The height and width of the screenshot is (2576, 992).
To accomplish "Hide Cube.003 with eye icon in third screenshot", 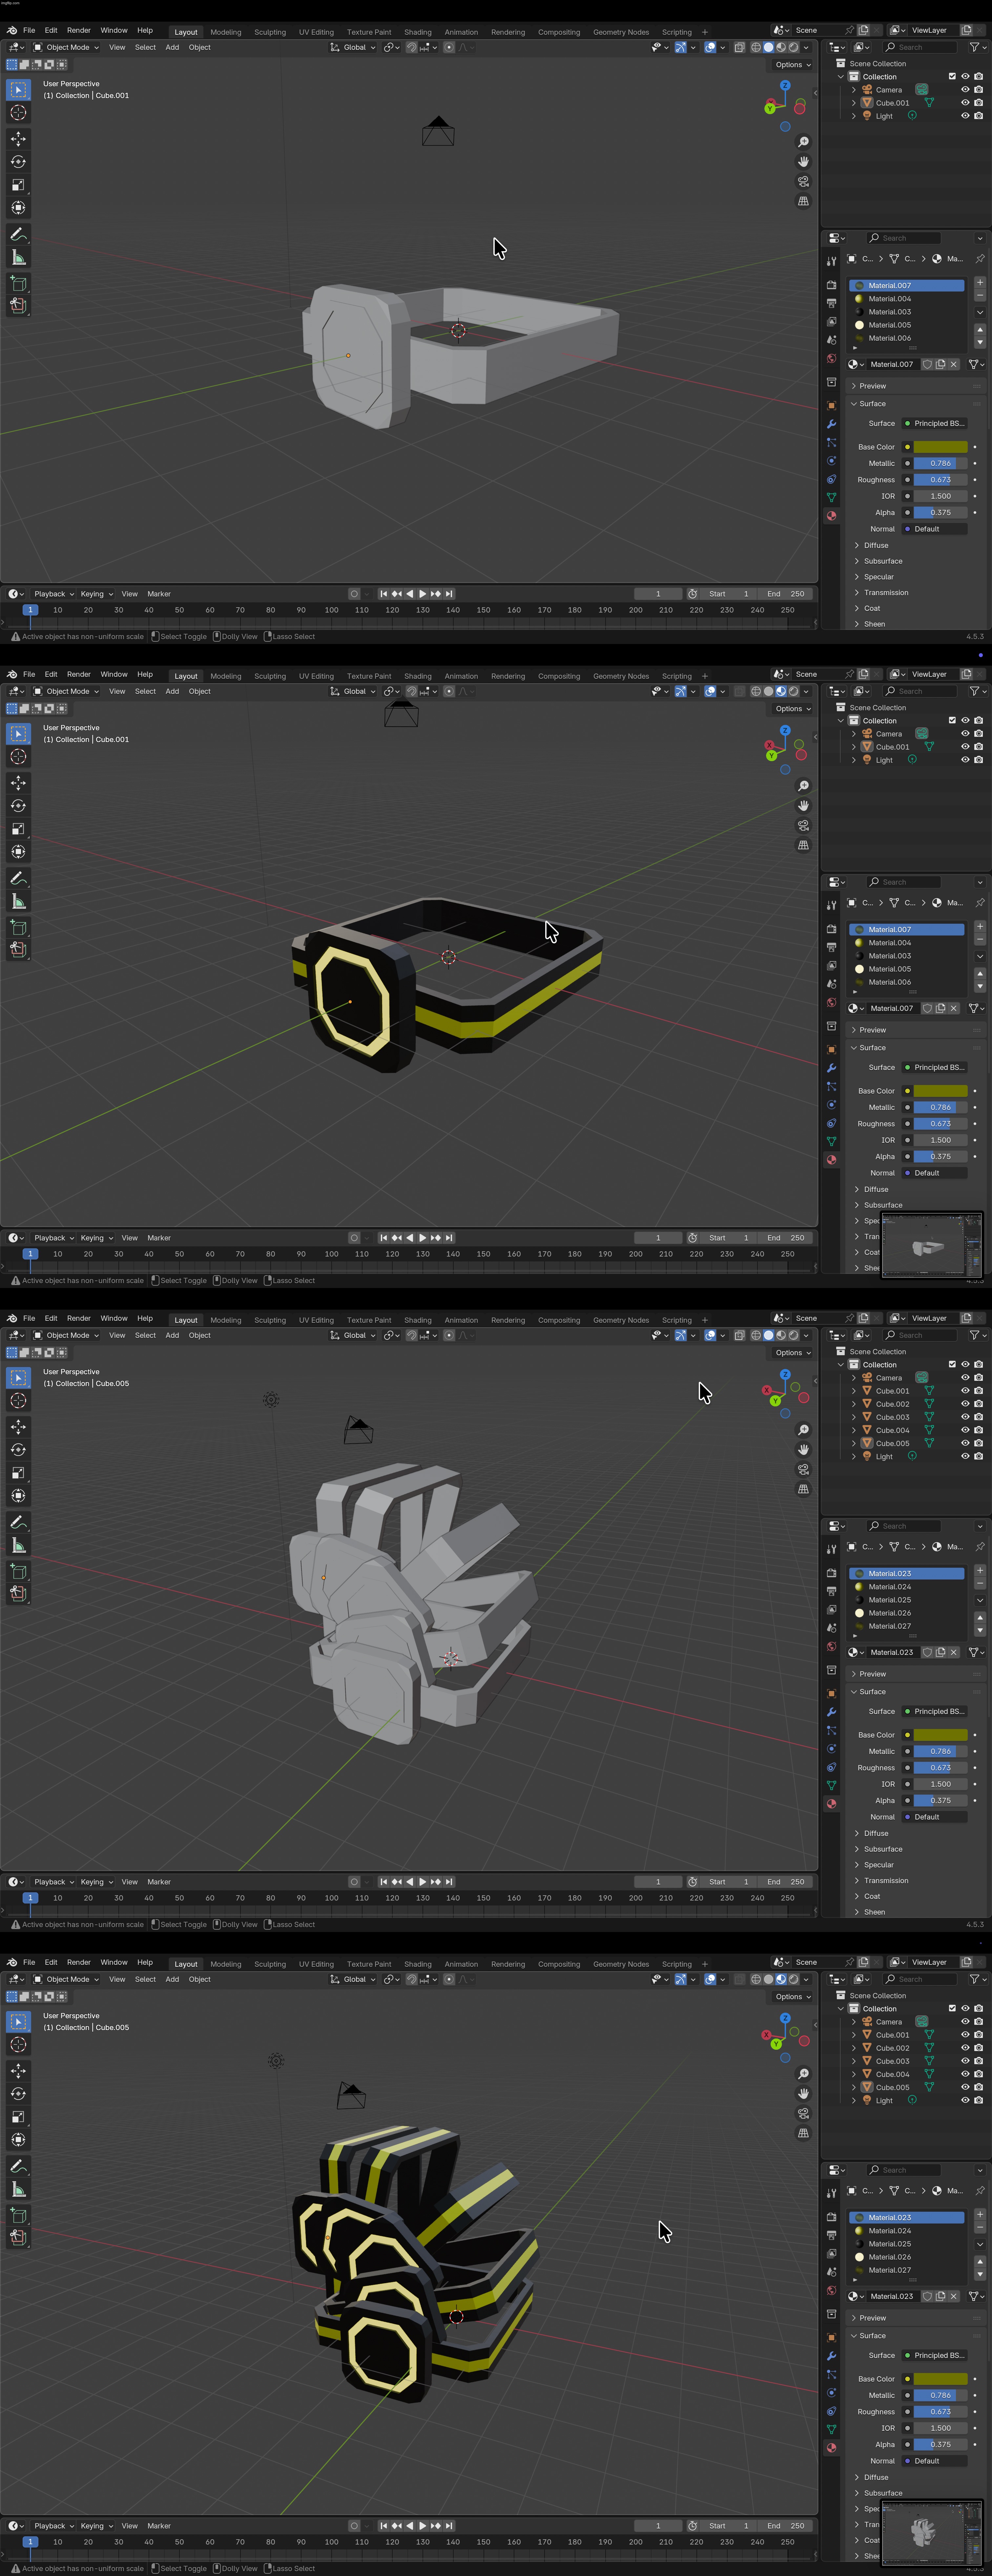I will coord(965,1417).
